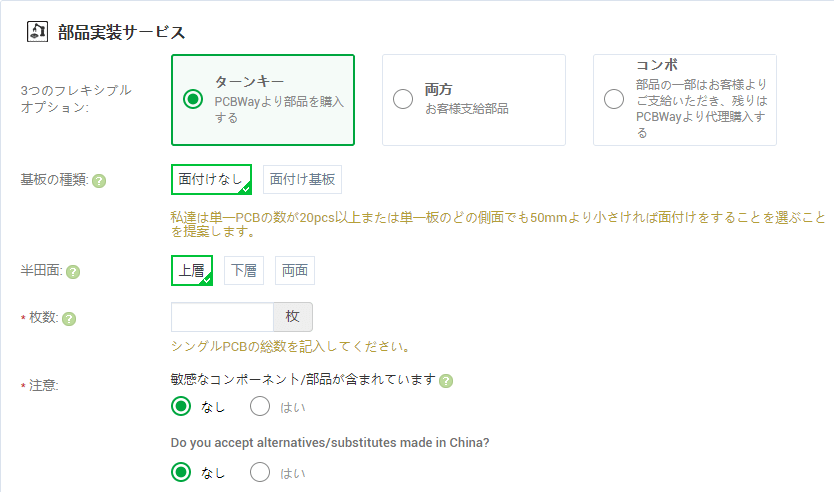Open help icon next to 半田面

point(73,272)
